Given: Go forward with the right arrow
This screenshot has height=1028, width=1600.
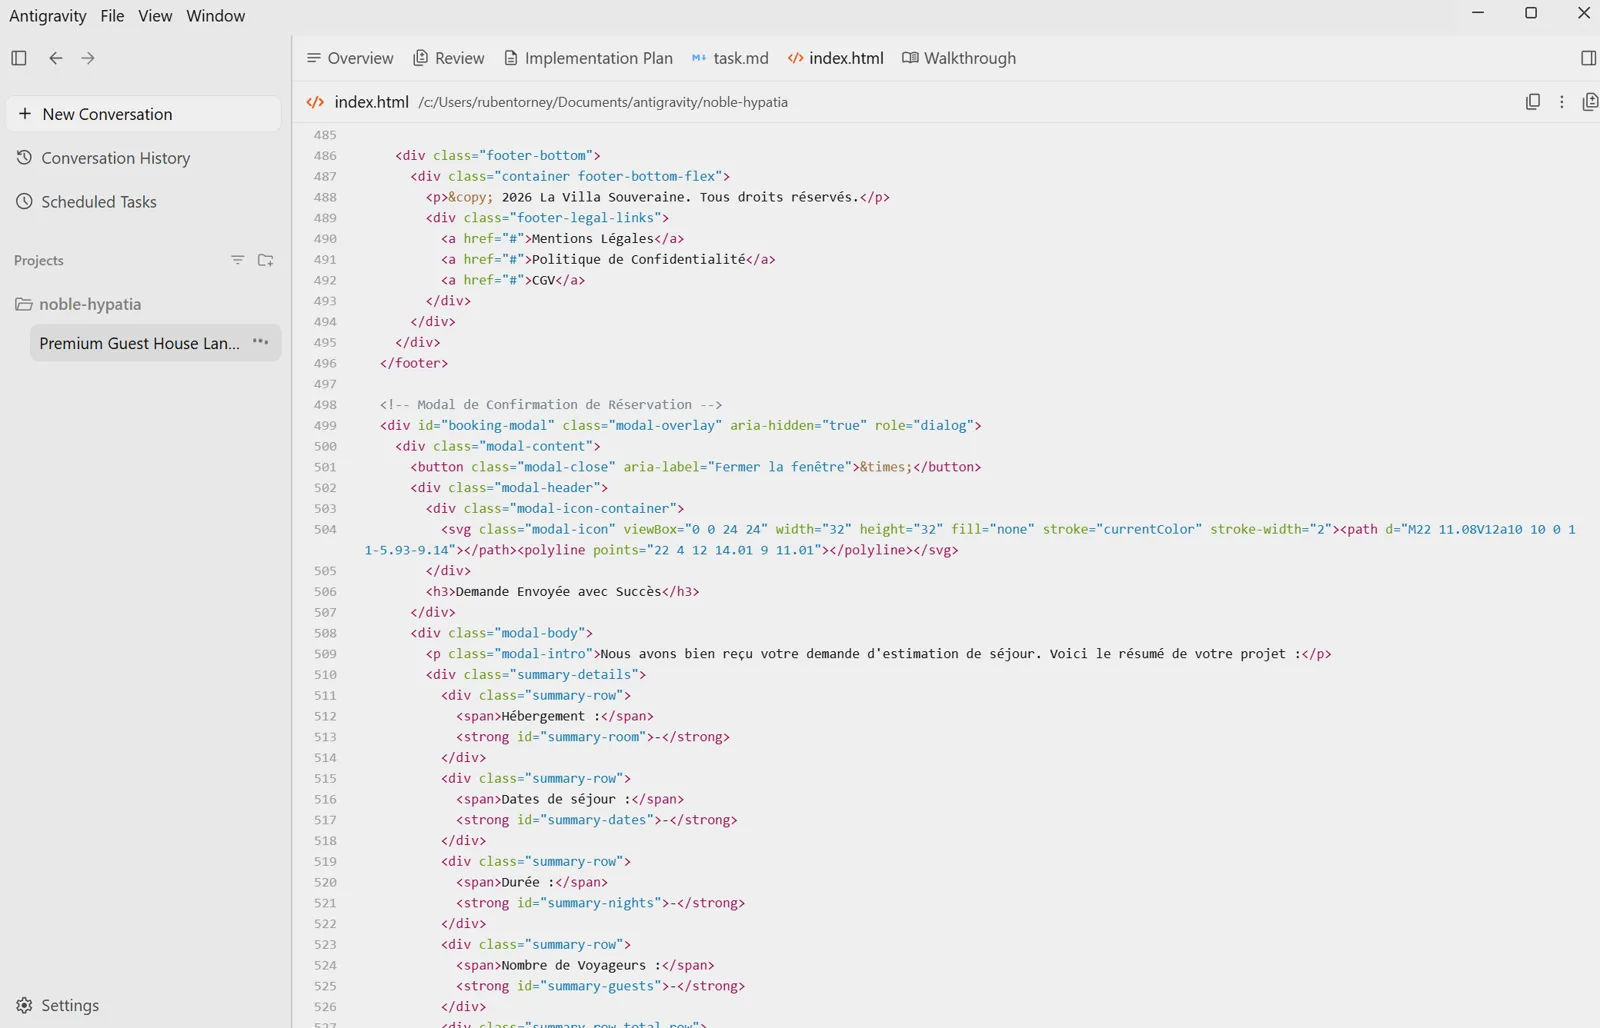Looking at the screenshot, I should coord(88,58).
